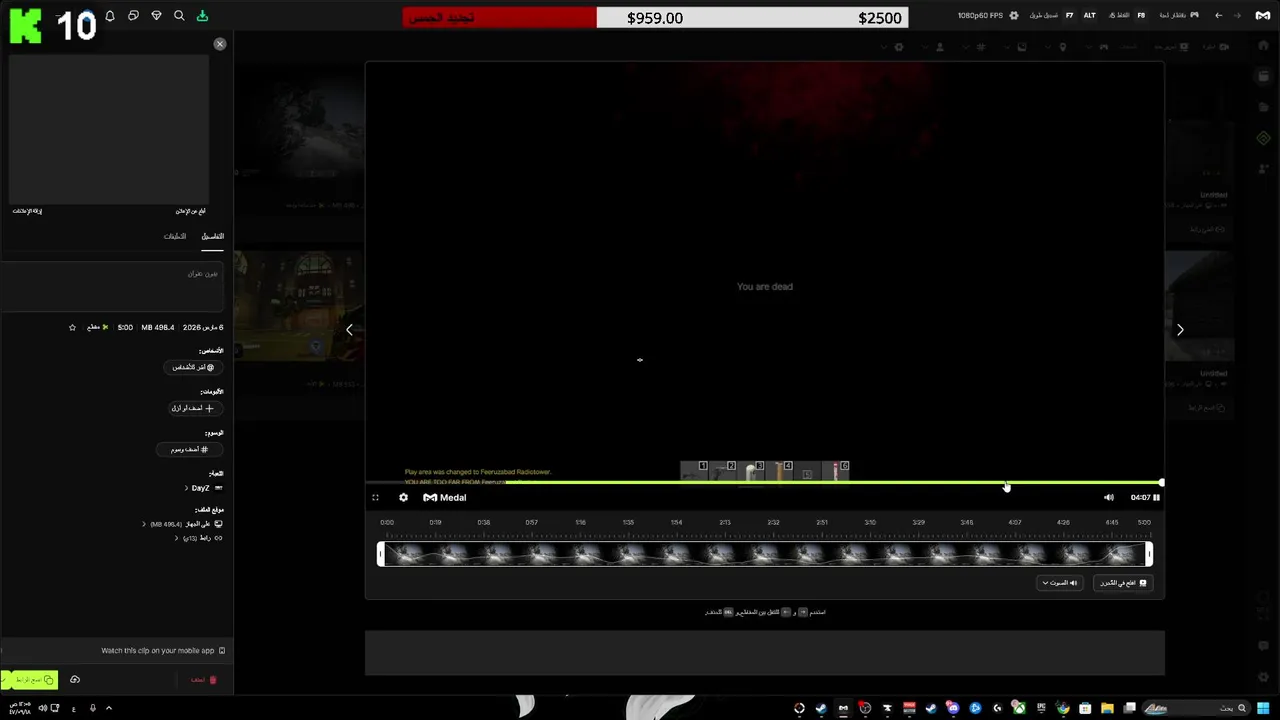Select the details tab in the side panel
1280x720 pixels.
click(x=212, y=237)
